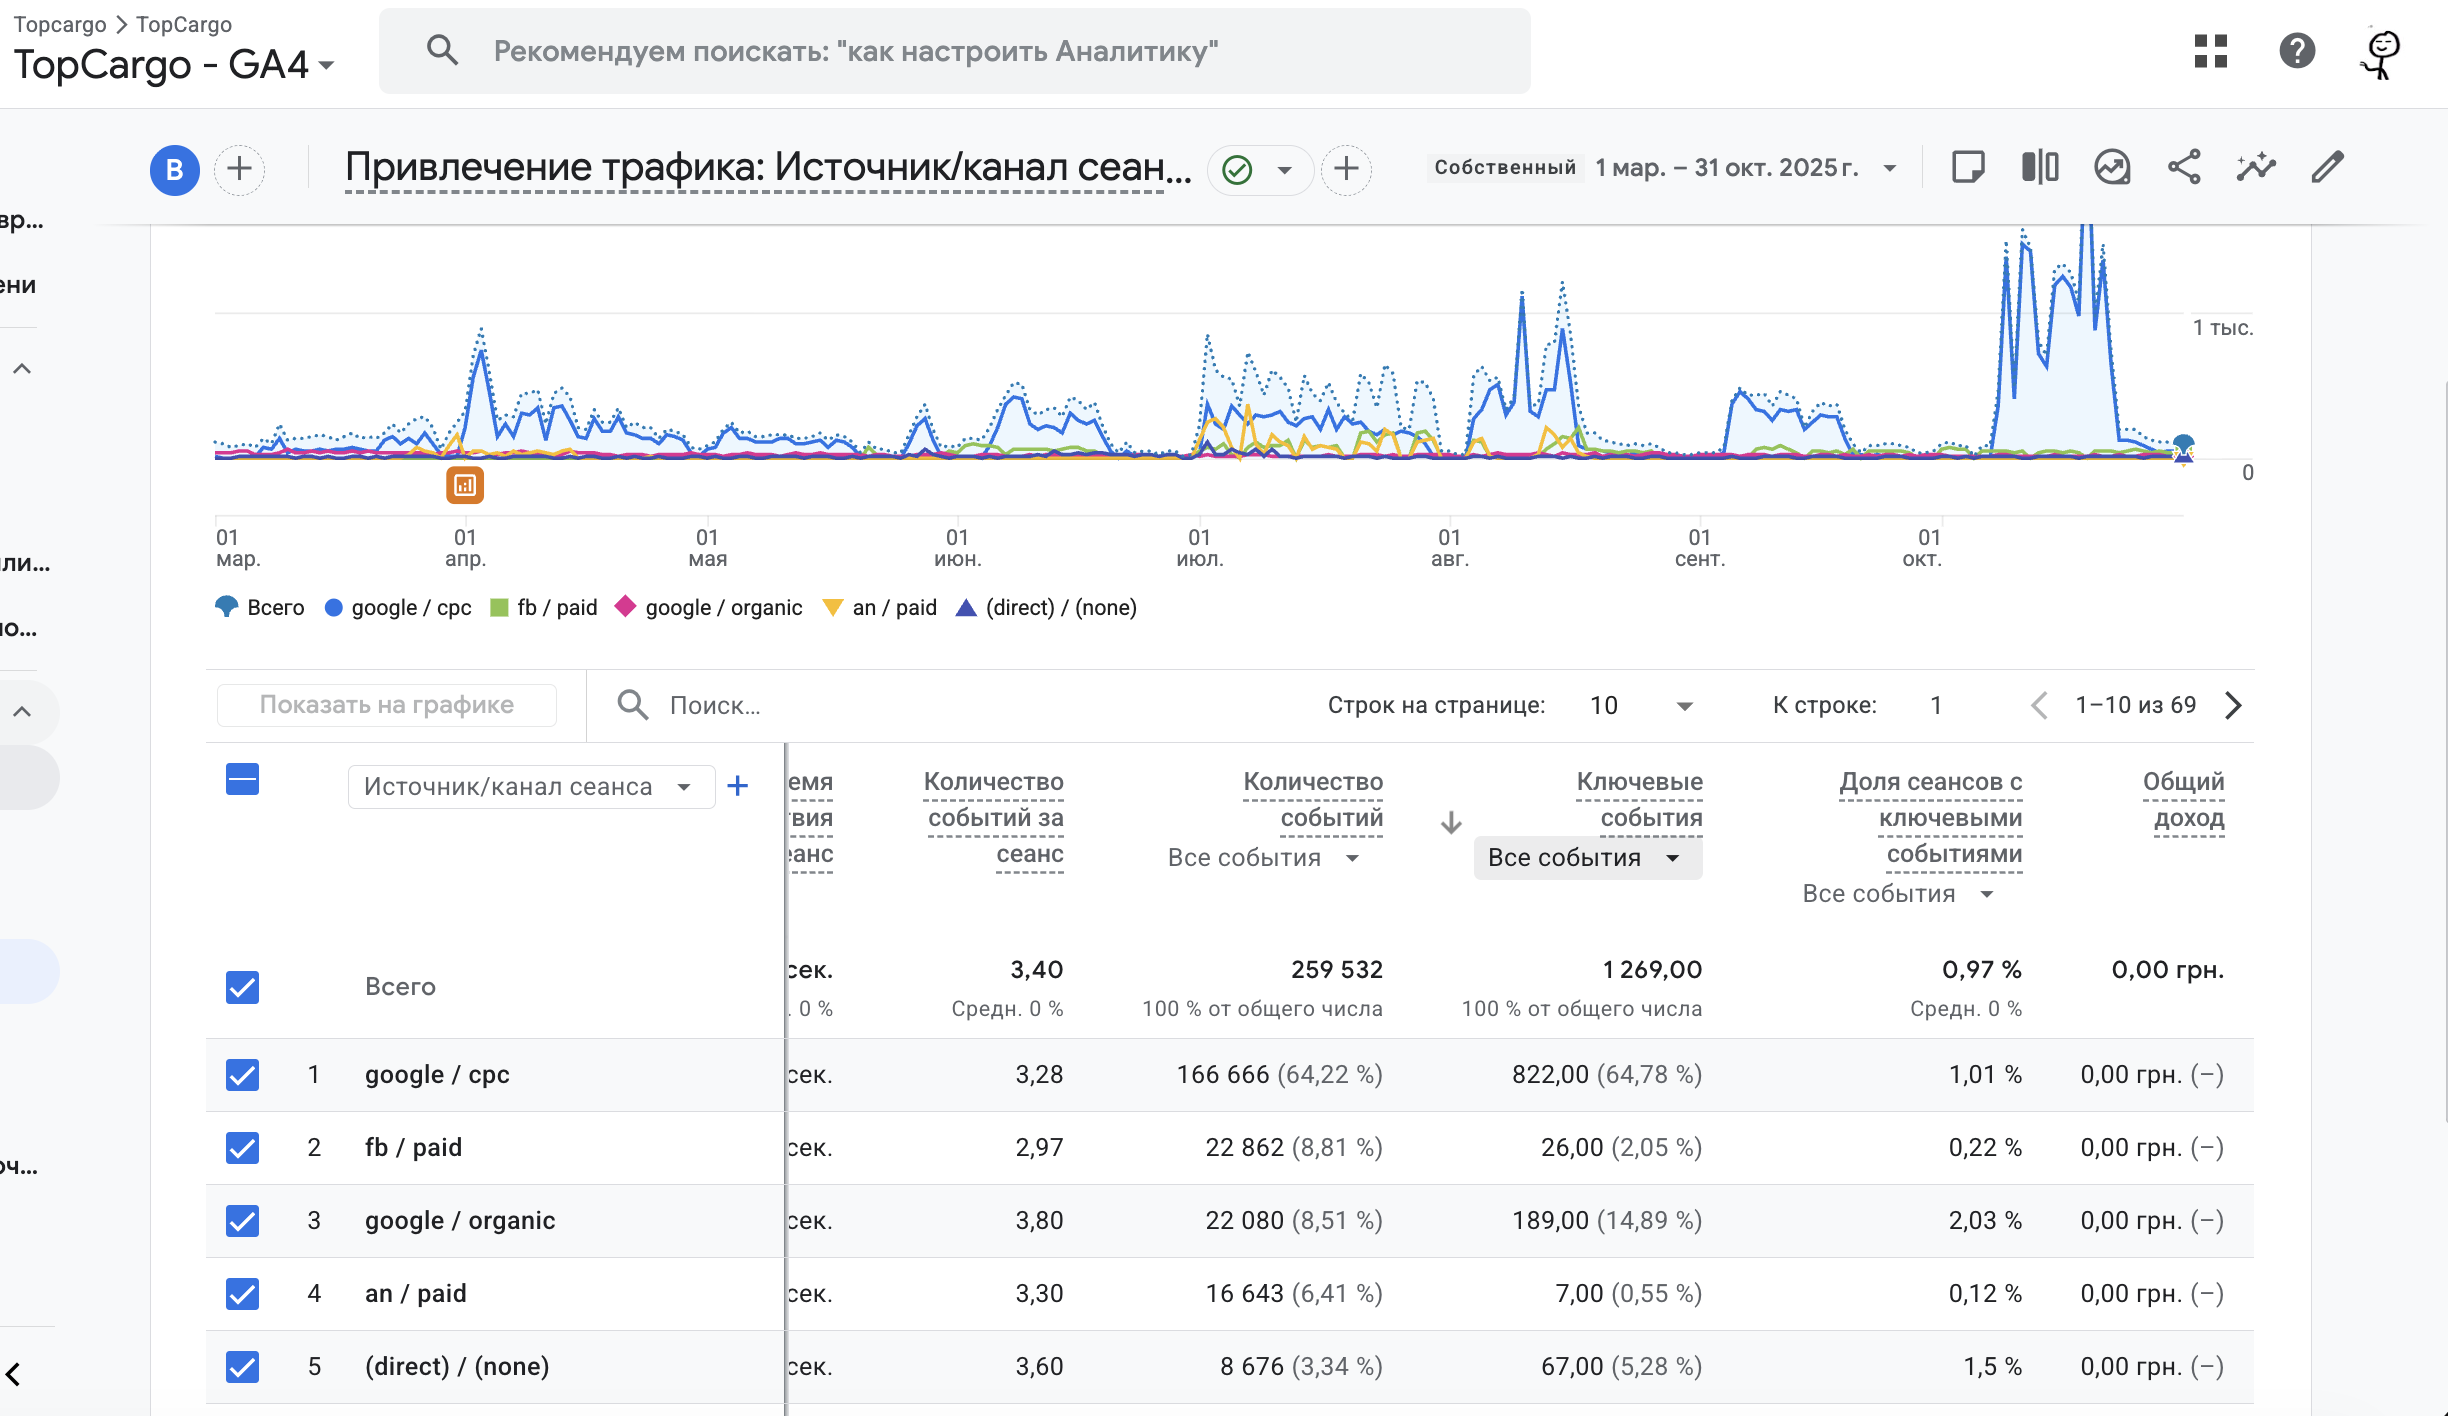Sort by Количество событий за сеанс column

[993, 818]
